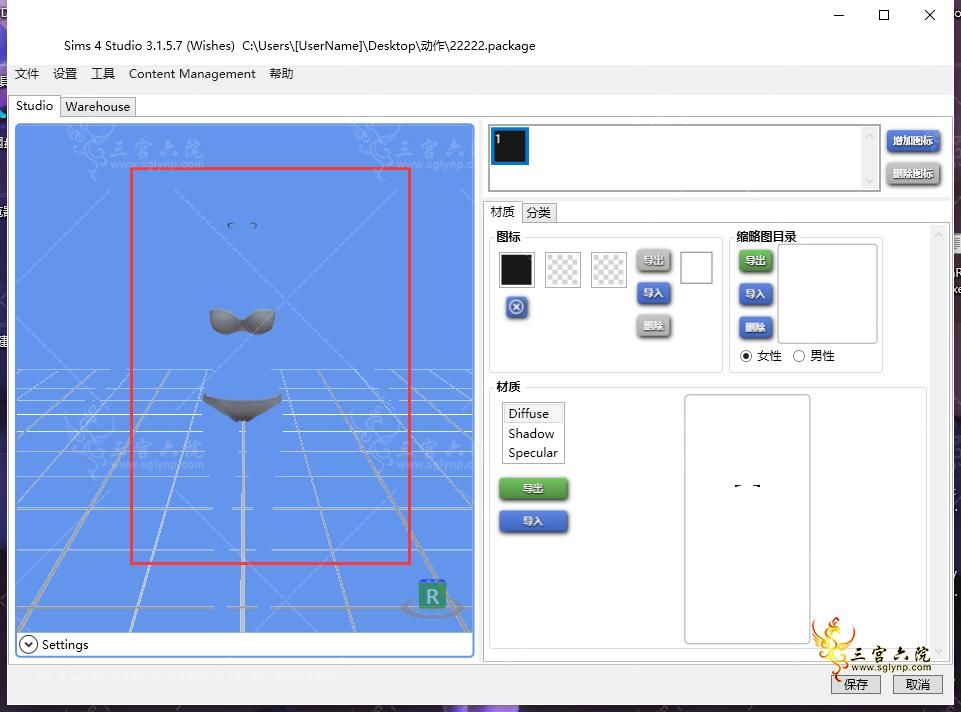Click blue 删除 button in 缩略图目录

click(755, 327)
